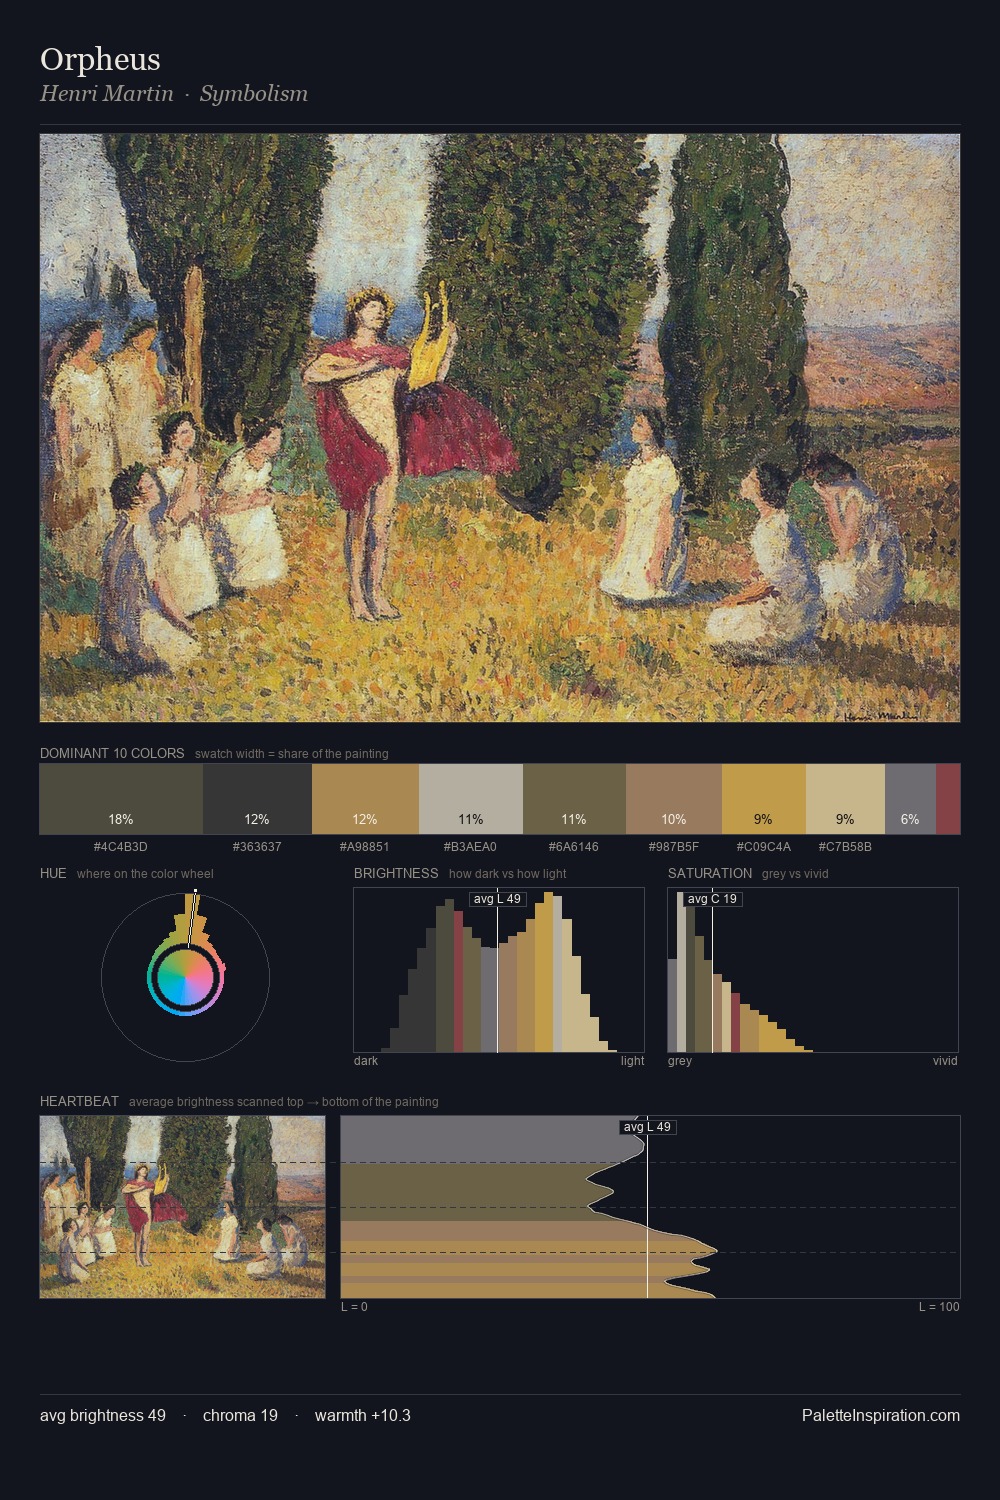Click the Orpheus title heading

click(x=100, y=59)
